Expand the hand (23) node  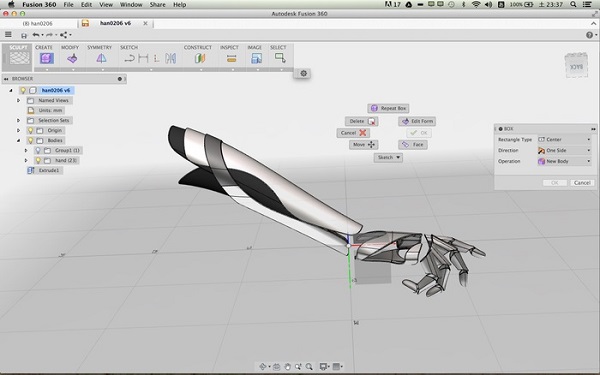click(x=26, y=160)
